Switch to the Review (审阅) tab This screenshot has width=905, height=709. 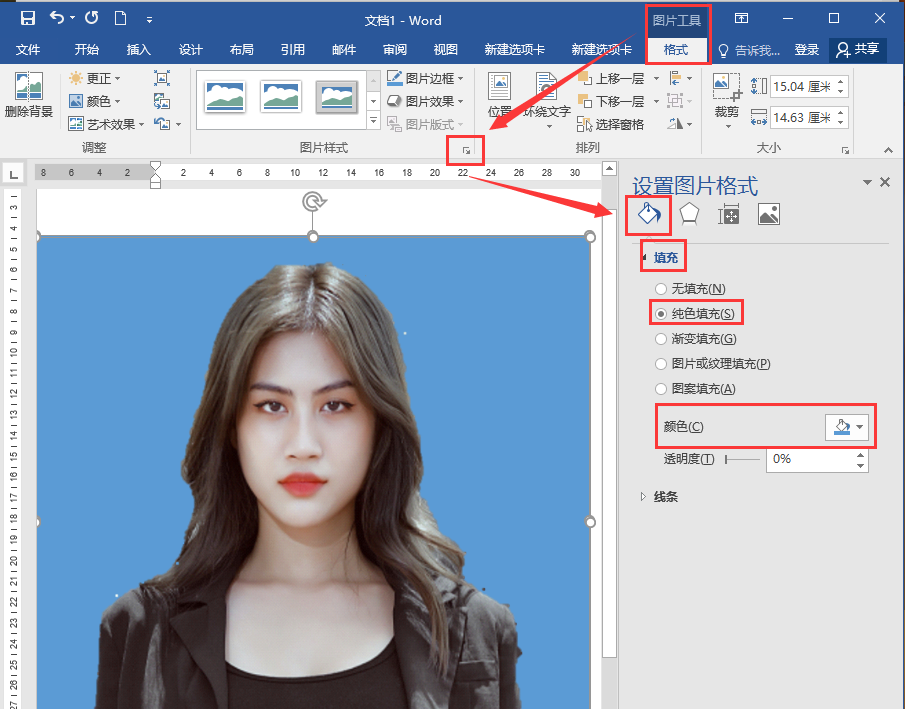pos(395,50)
